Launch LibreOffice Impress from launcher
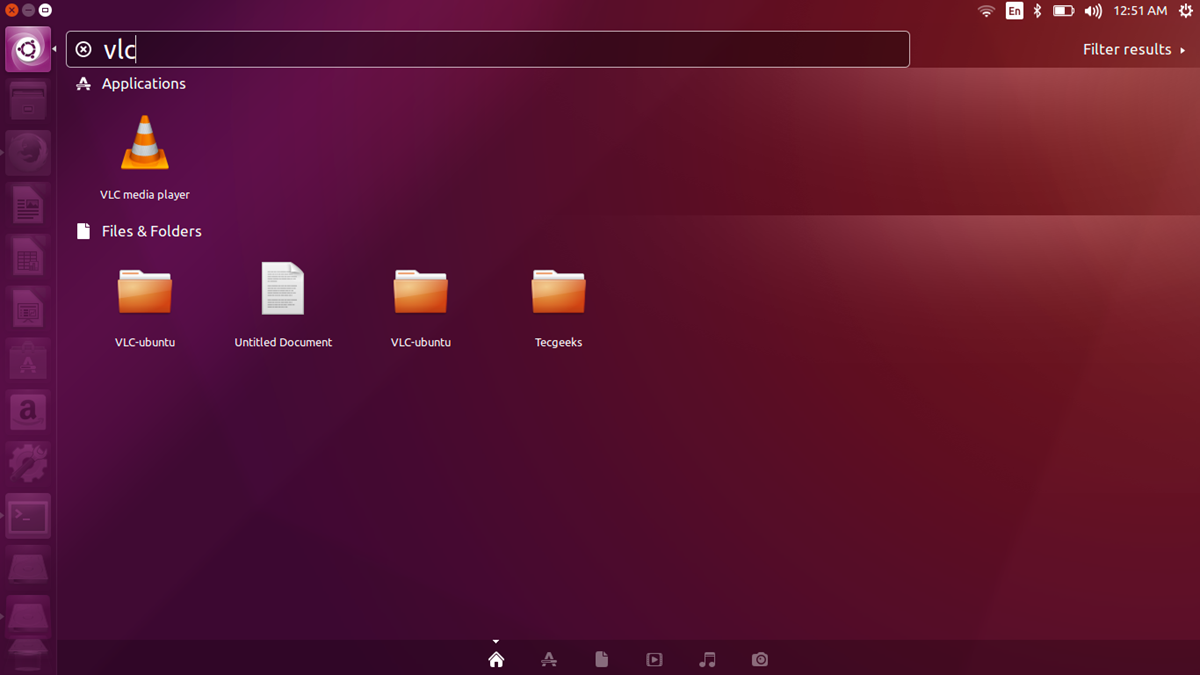 (28, 309)
